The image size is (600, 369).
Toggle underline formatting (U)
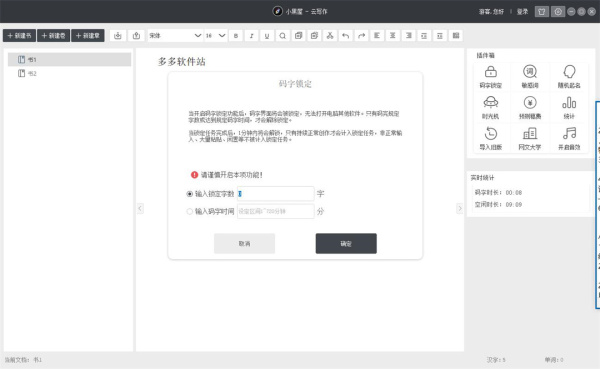click(x=267, y=36)
